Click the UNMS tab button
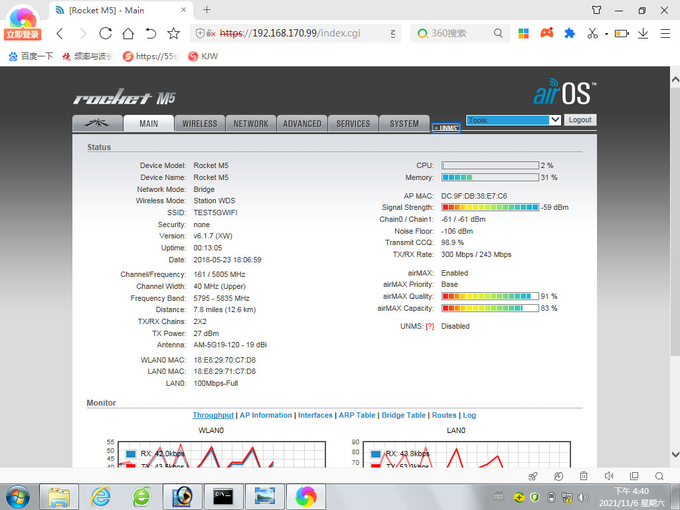Screen dimensions: 680x510 tap(446, 128)
